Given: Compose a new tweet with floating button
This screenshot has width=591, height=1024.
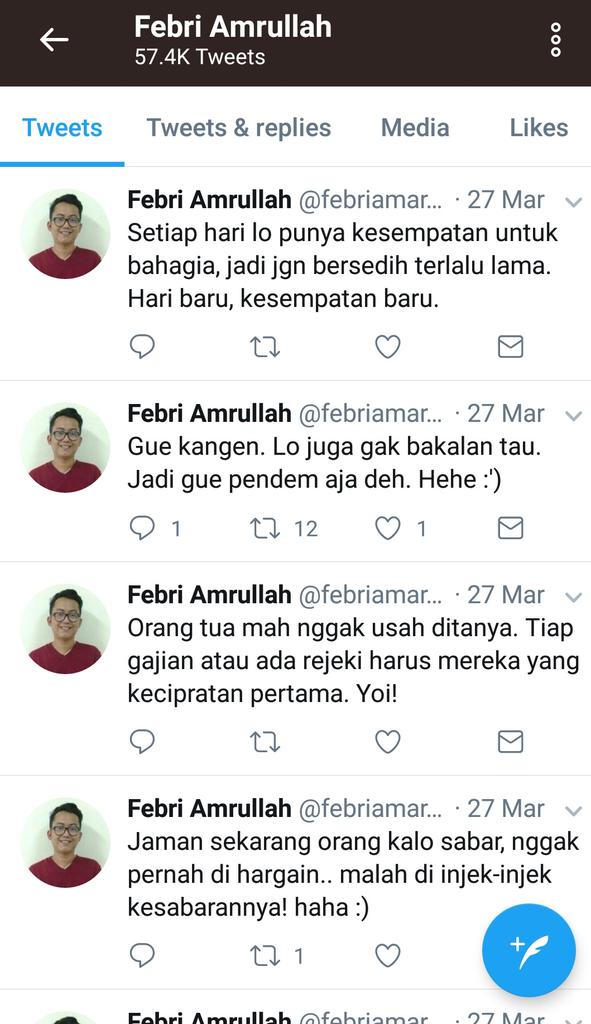Looking at the screenshot, I should click(x=529, y=950).
